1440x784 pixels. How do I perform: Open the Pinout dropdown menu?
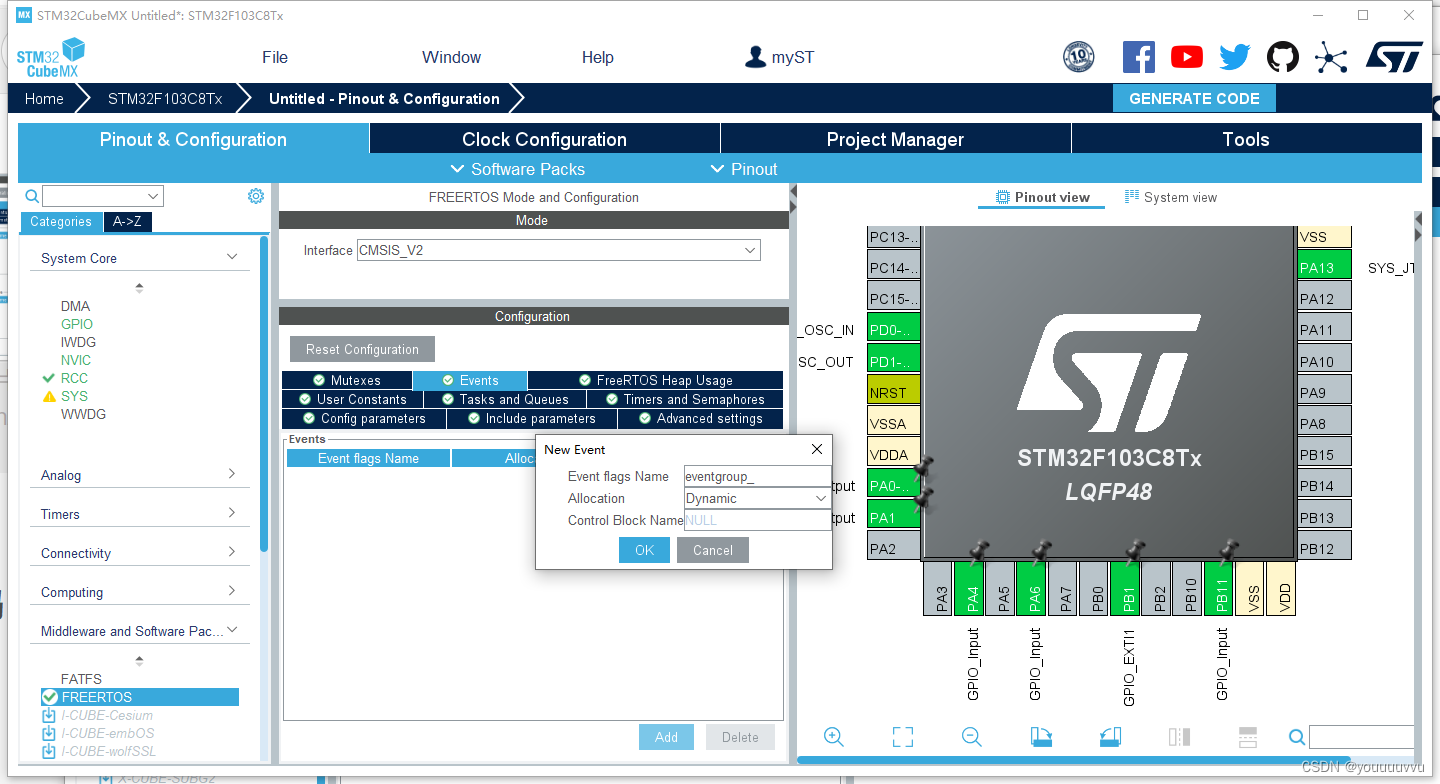[744, 169]
